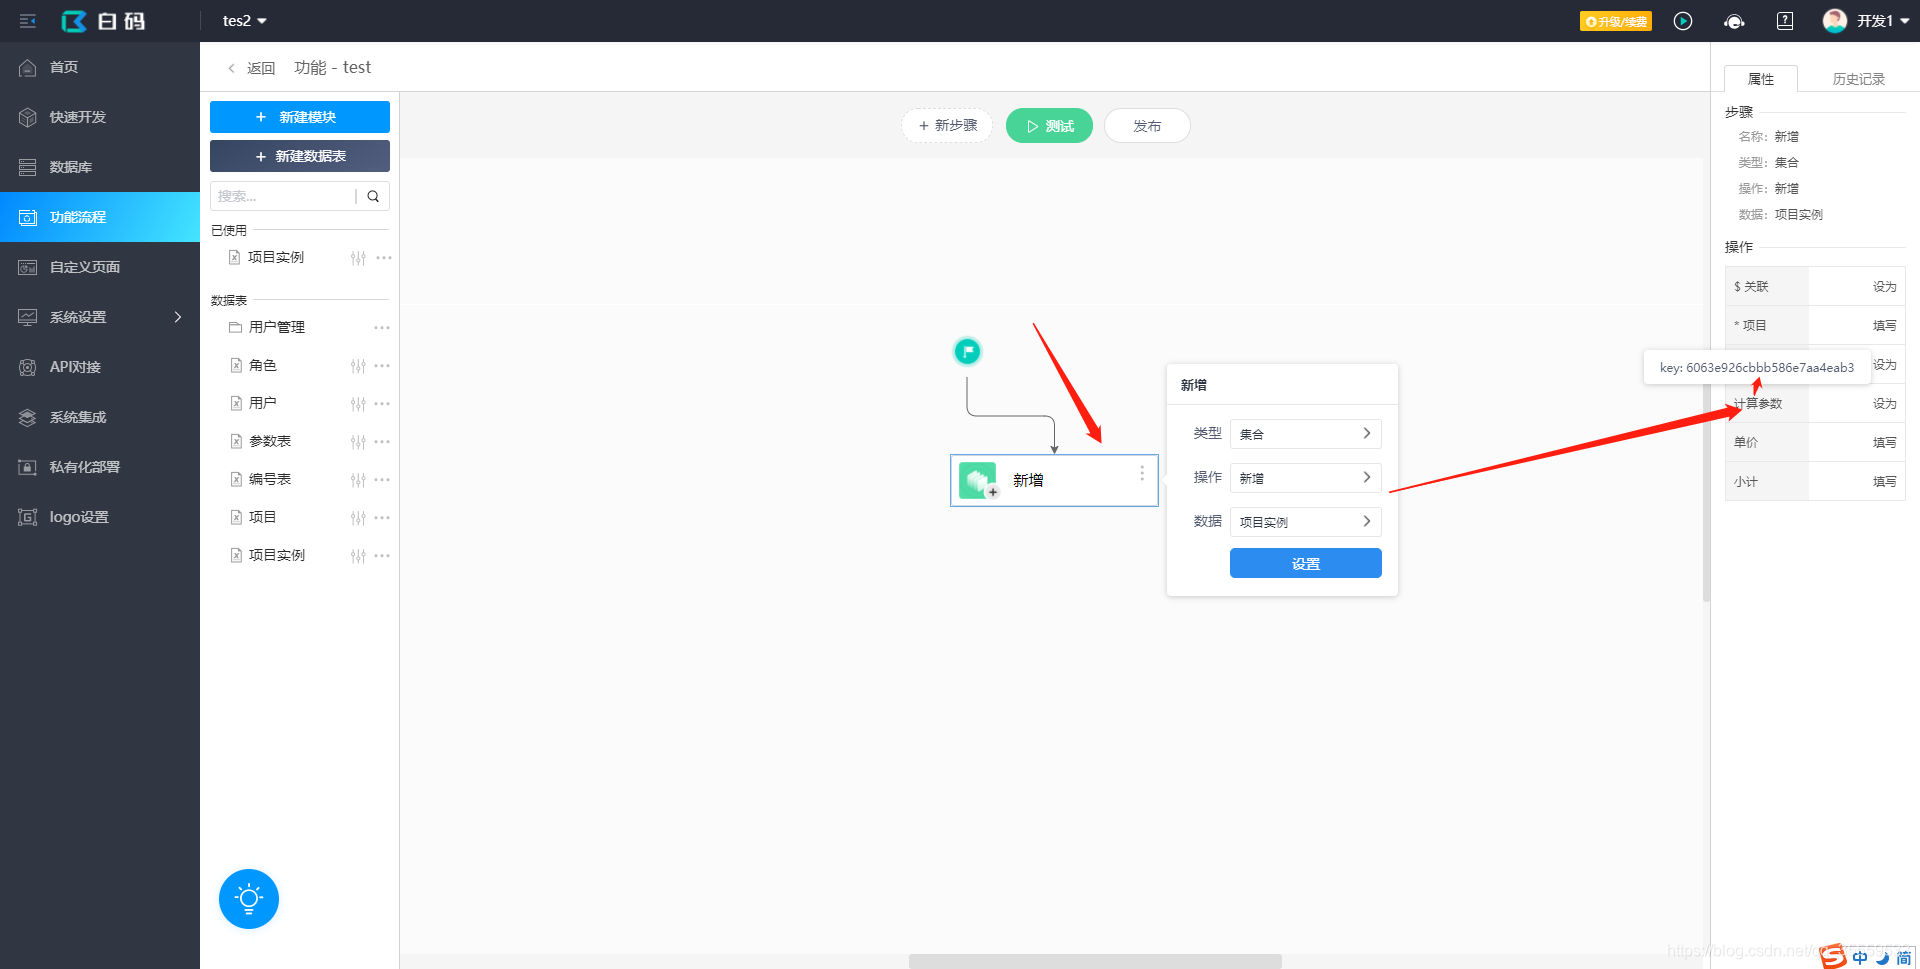Open the help question mark icon

click(1785, 21)
